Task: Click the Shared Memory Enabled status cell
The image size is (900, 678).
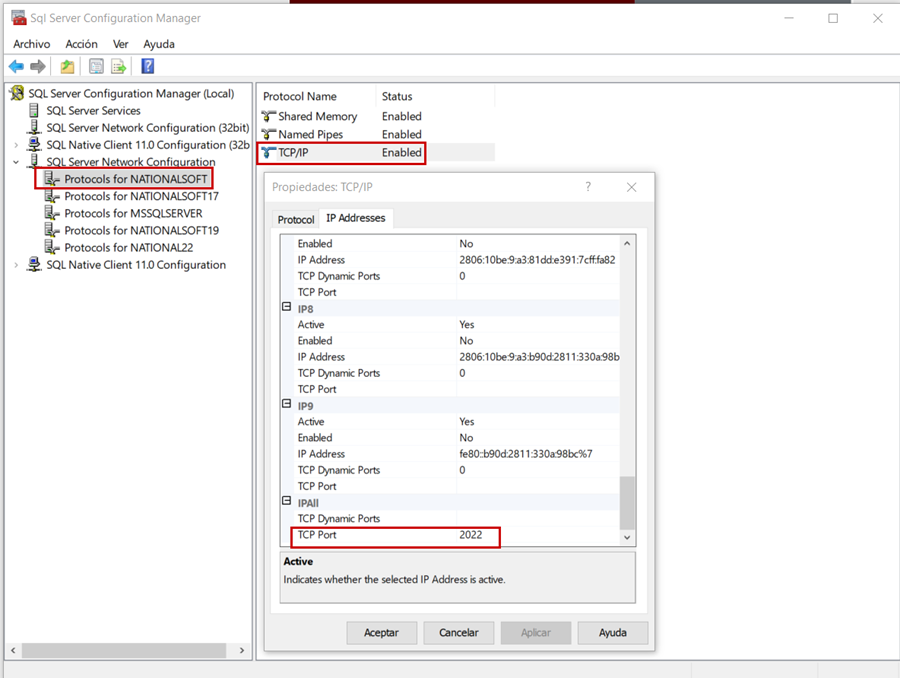Action: coord(402,117)
